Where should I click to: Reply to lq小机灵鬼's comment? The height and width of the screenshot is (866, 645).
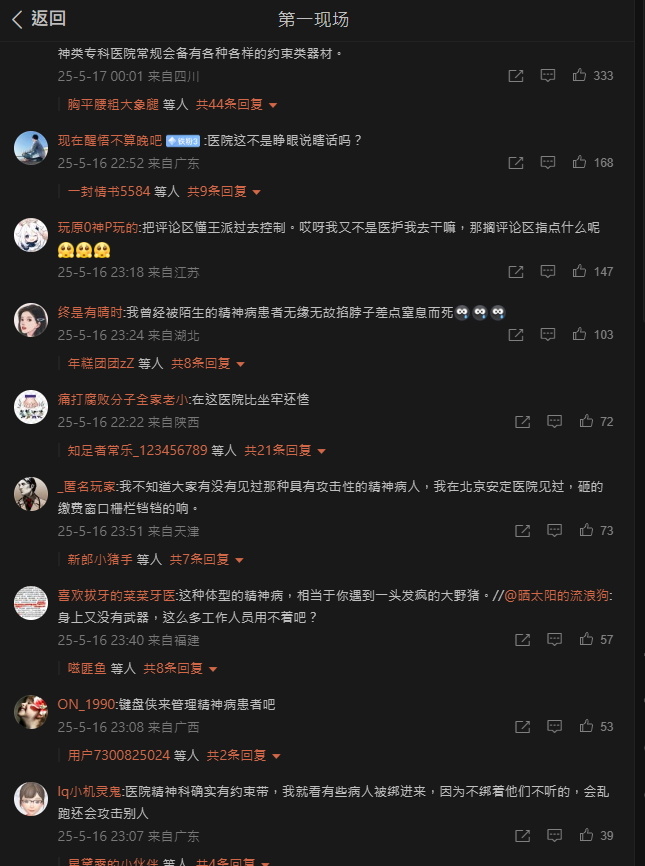click(554, 835)
